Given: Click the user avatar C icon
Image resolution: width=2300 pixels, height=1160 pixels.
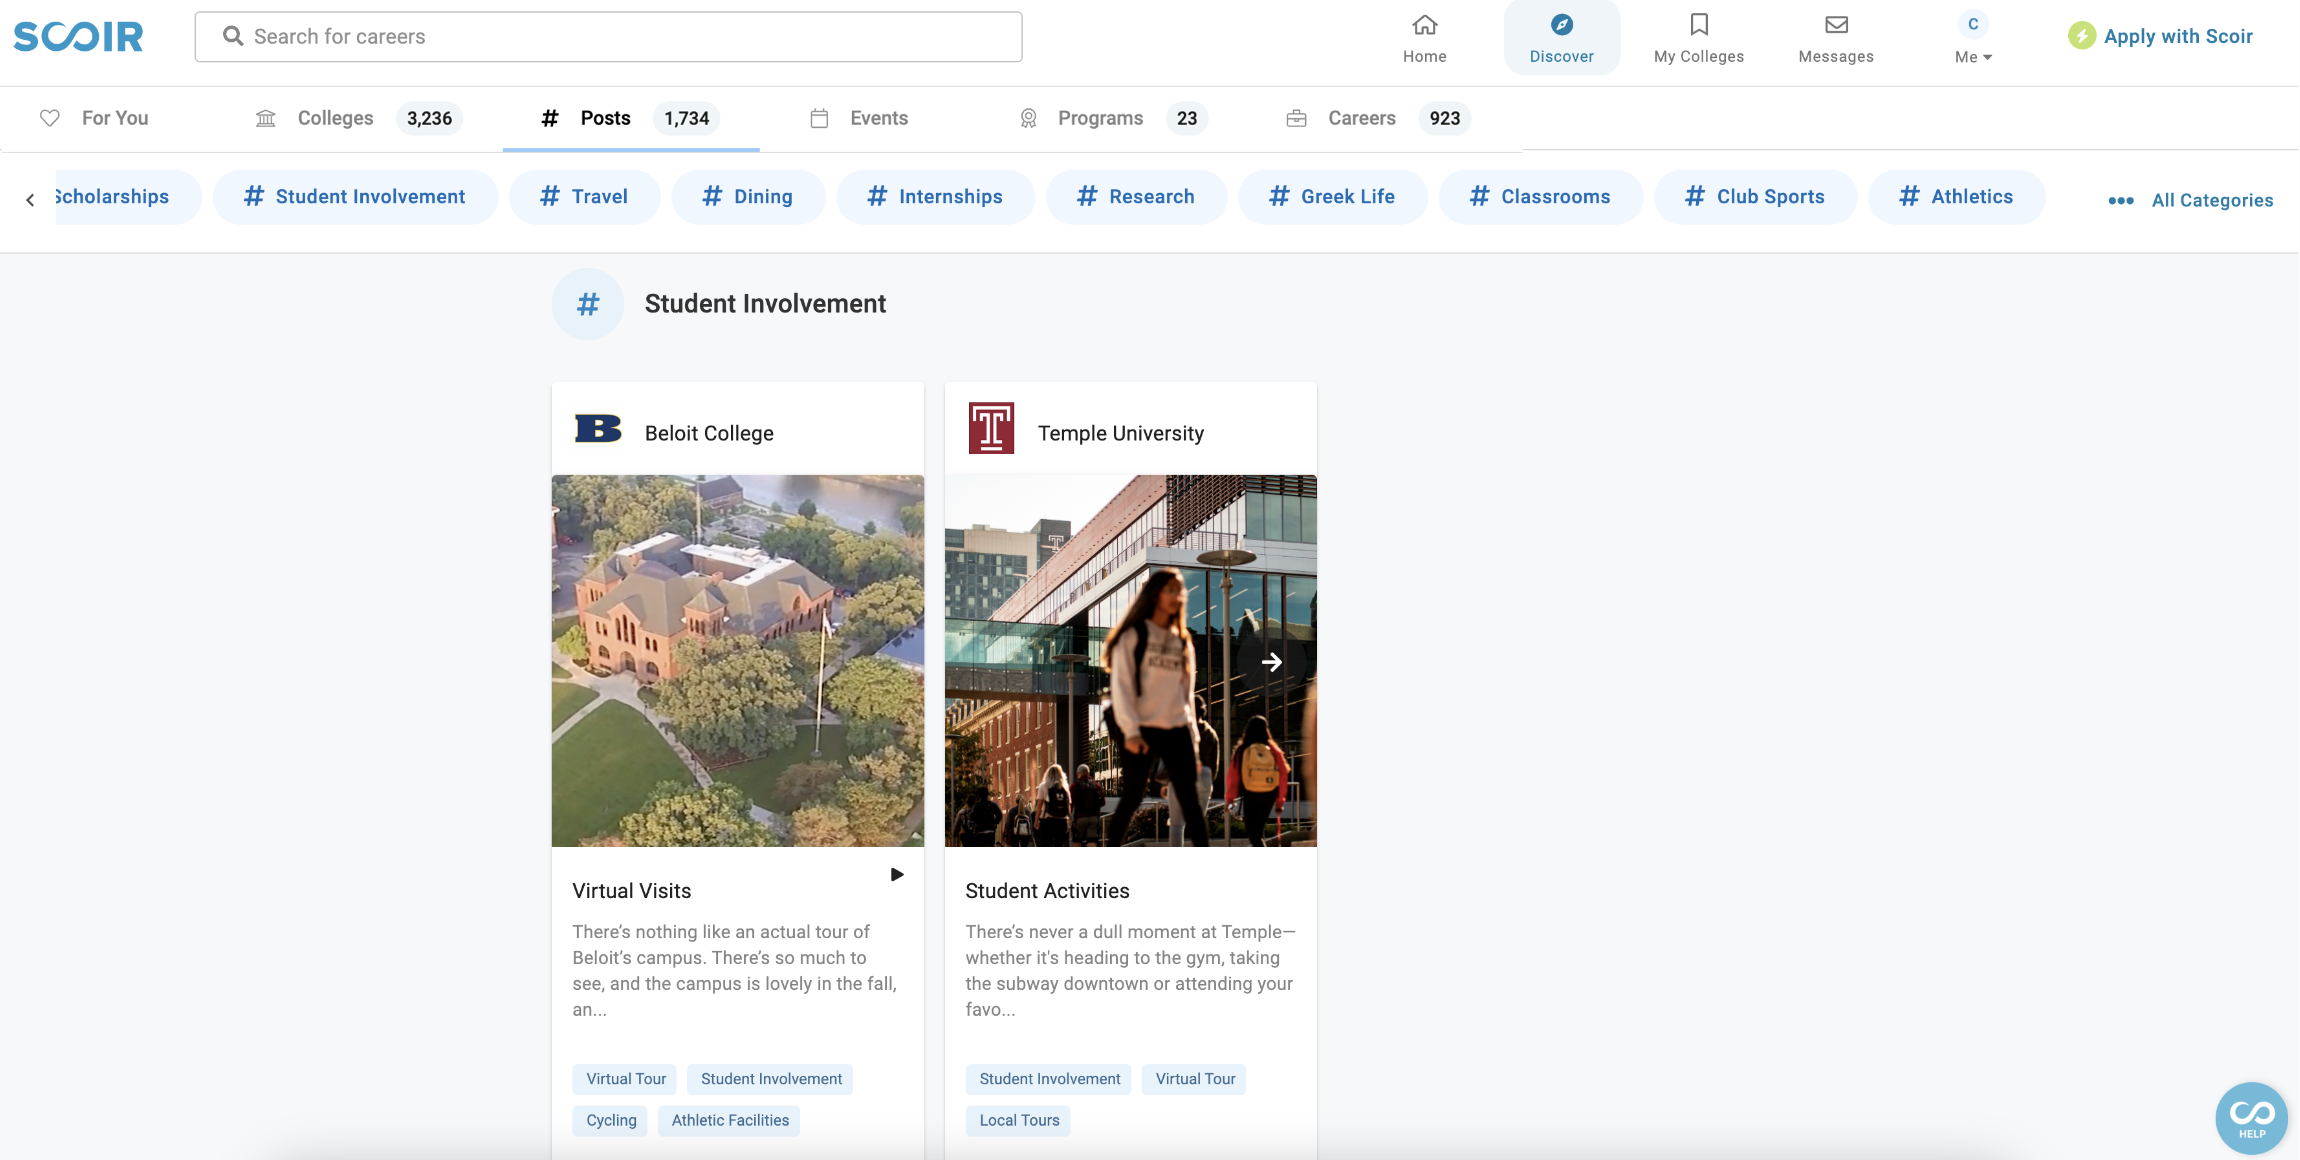Looking at the screenshot, I should tap(1973, 24).
